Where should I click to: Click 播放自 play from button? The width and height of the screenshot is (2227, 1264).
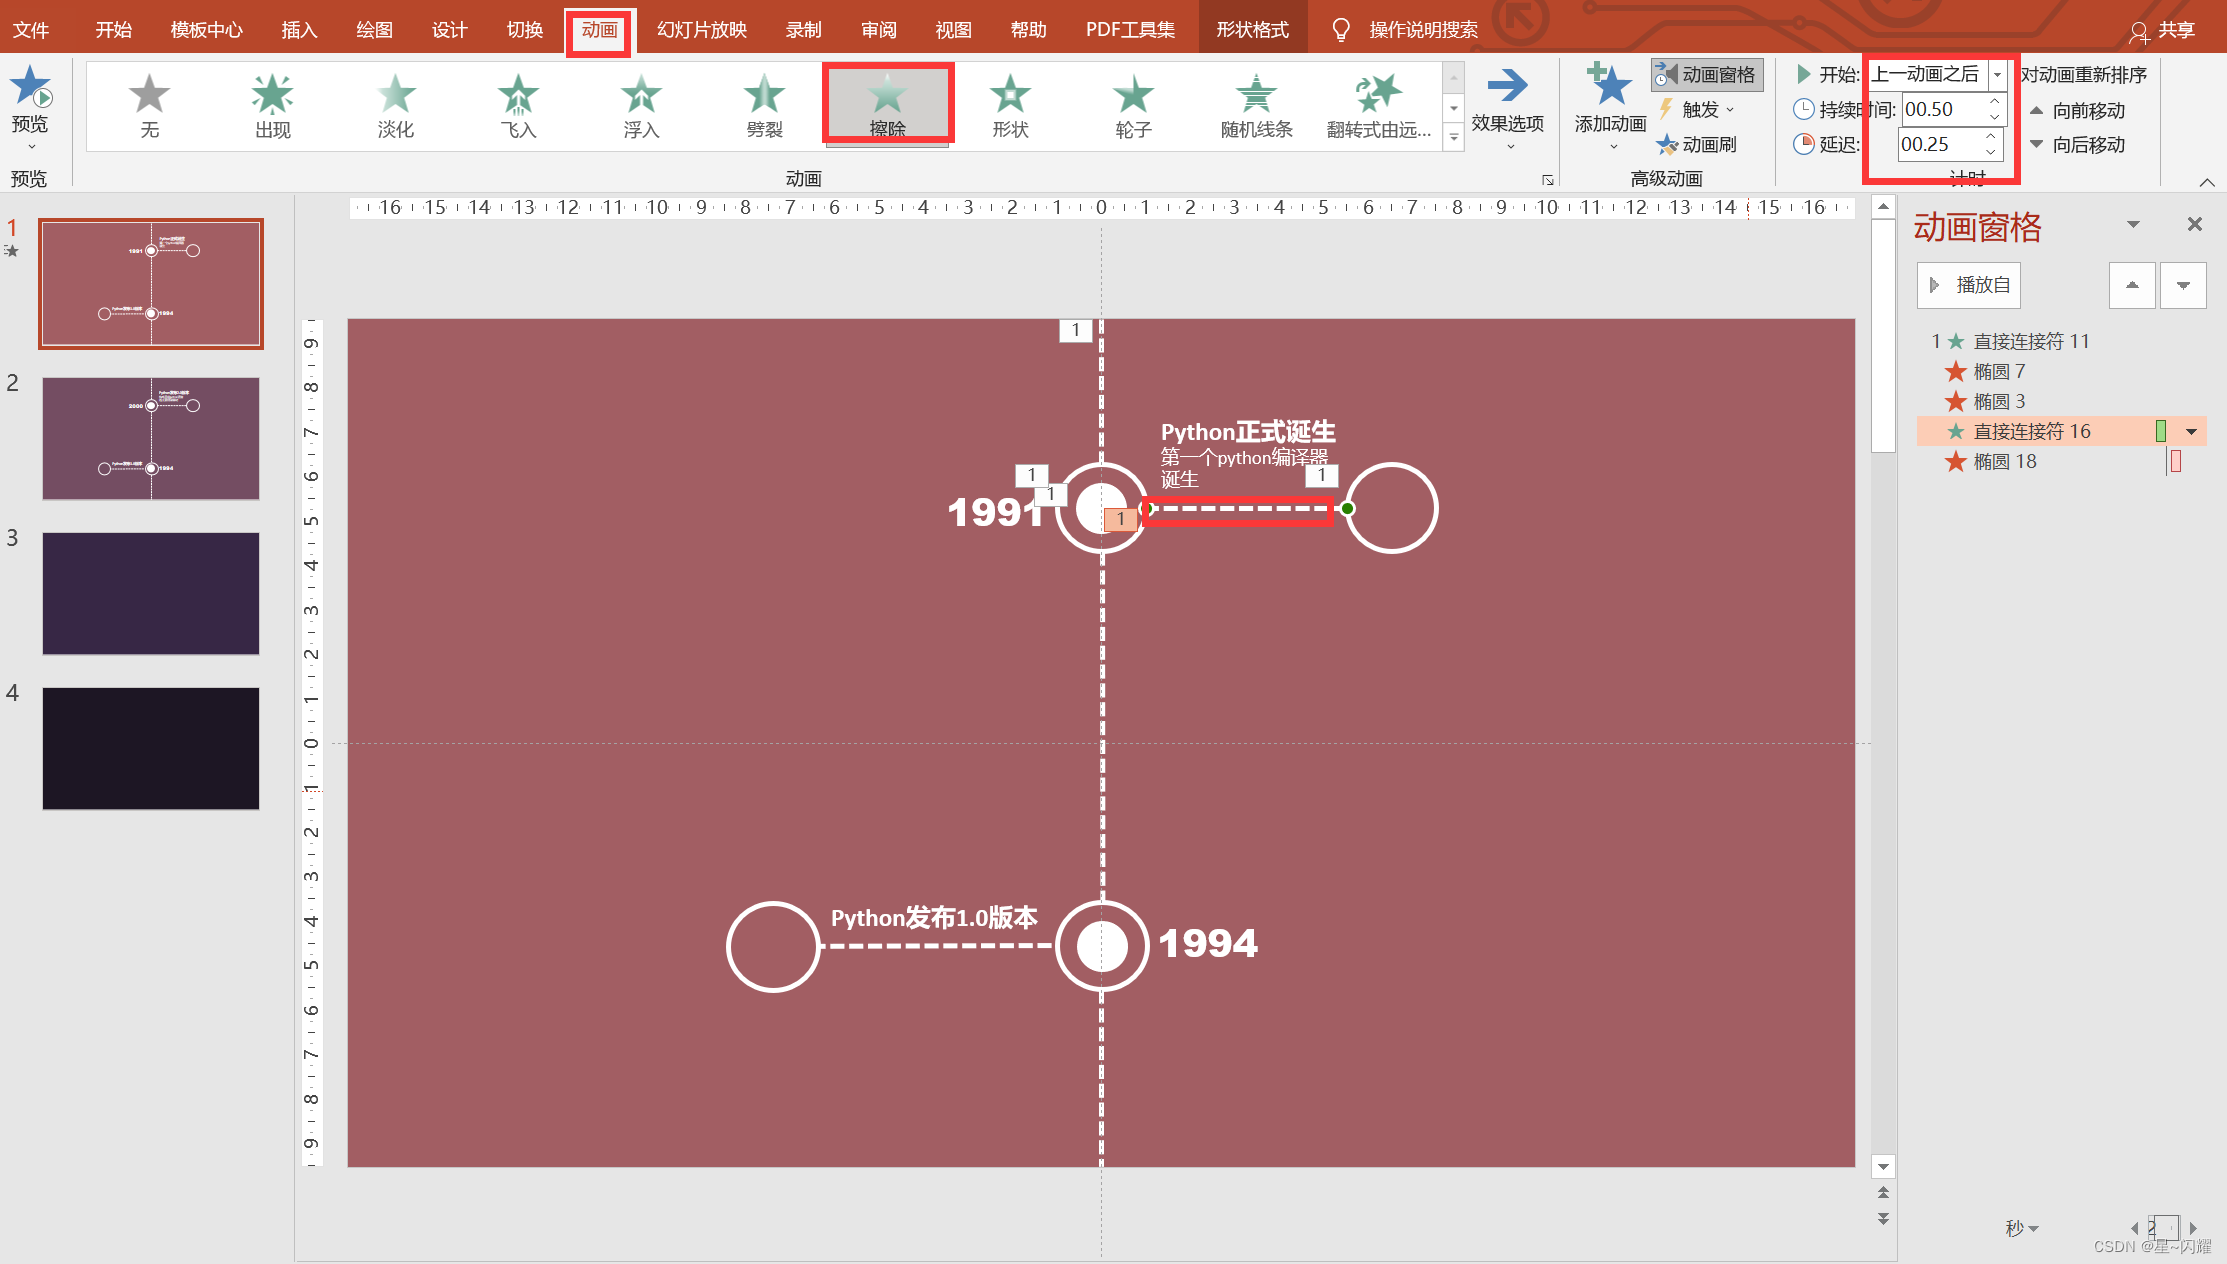pyautogui.click(x=1969, y=285)
